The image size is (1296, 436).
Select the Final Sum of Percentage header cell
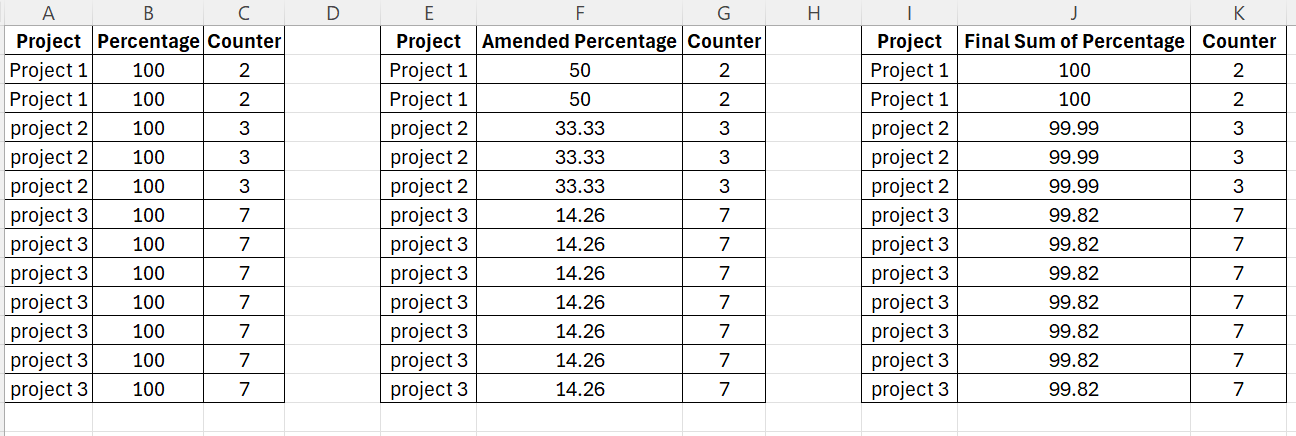(x=1074, y=42)
